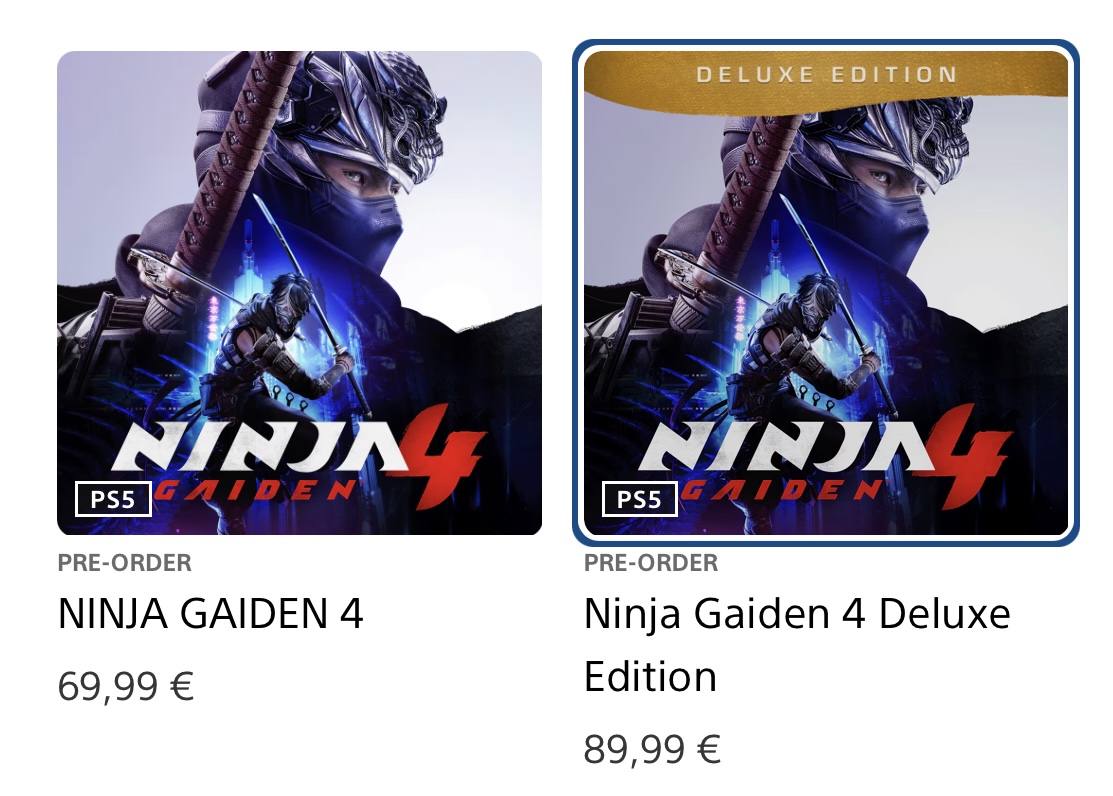This screenshot has height=796, width=1113.
Task: Click the 69,99 € price
Action: pos(126,687)
